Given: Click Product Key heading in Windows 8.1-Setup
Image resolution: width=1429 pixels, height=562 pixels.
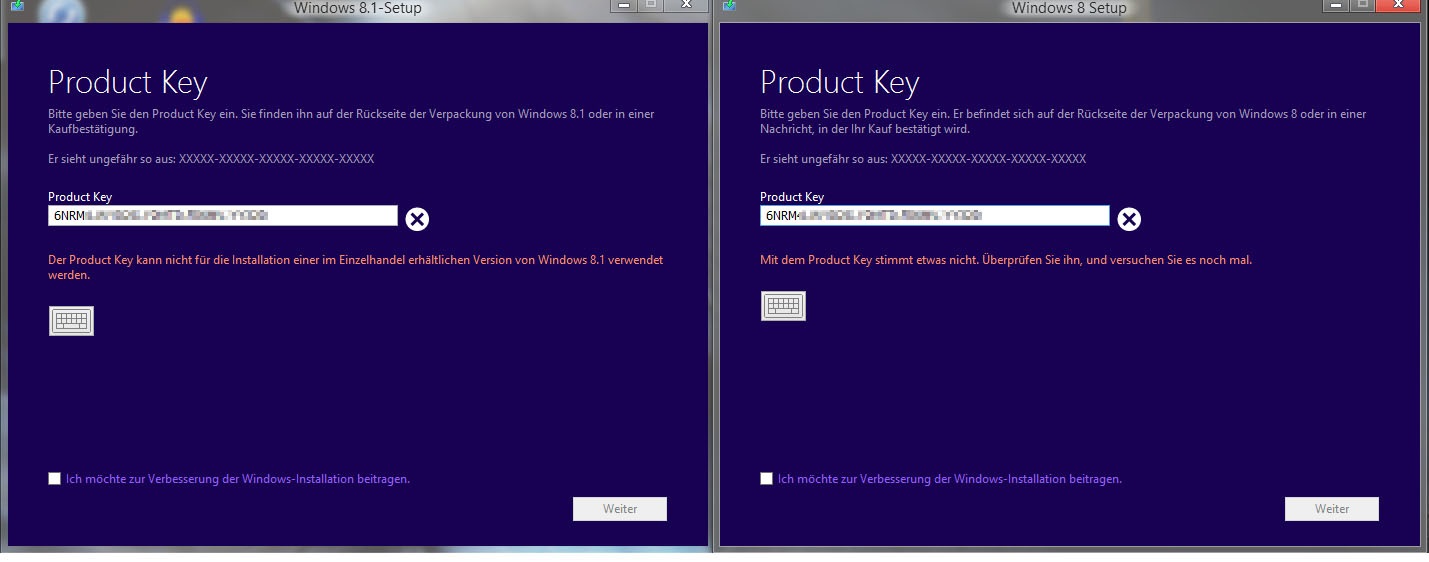Looking at the screenshot, I should [128, 83].
